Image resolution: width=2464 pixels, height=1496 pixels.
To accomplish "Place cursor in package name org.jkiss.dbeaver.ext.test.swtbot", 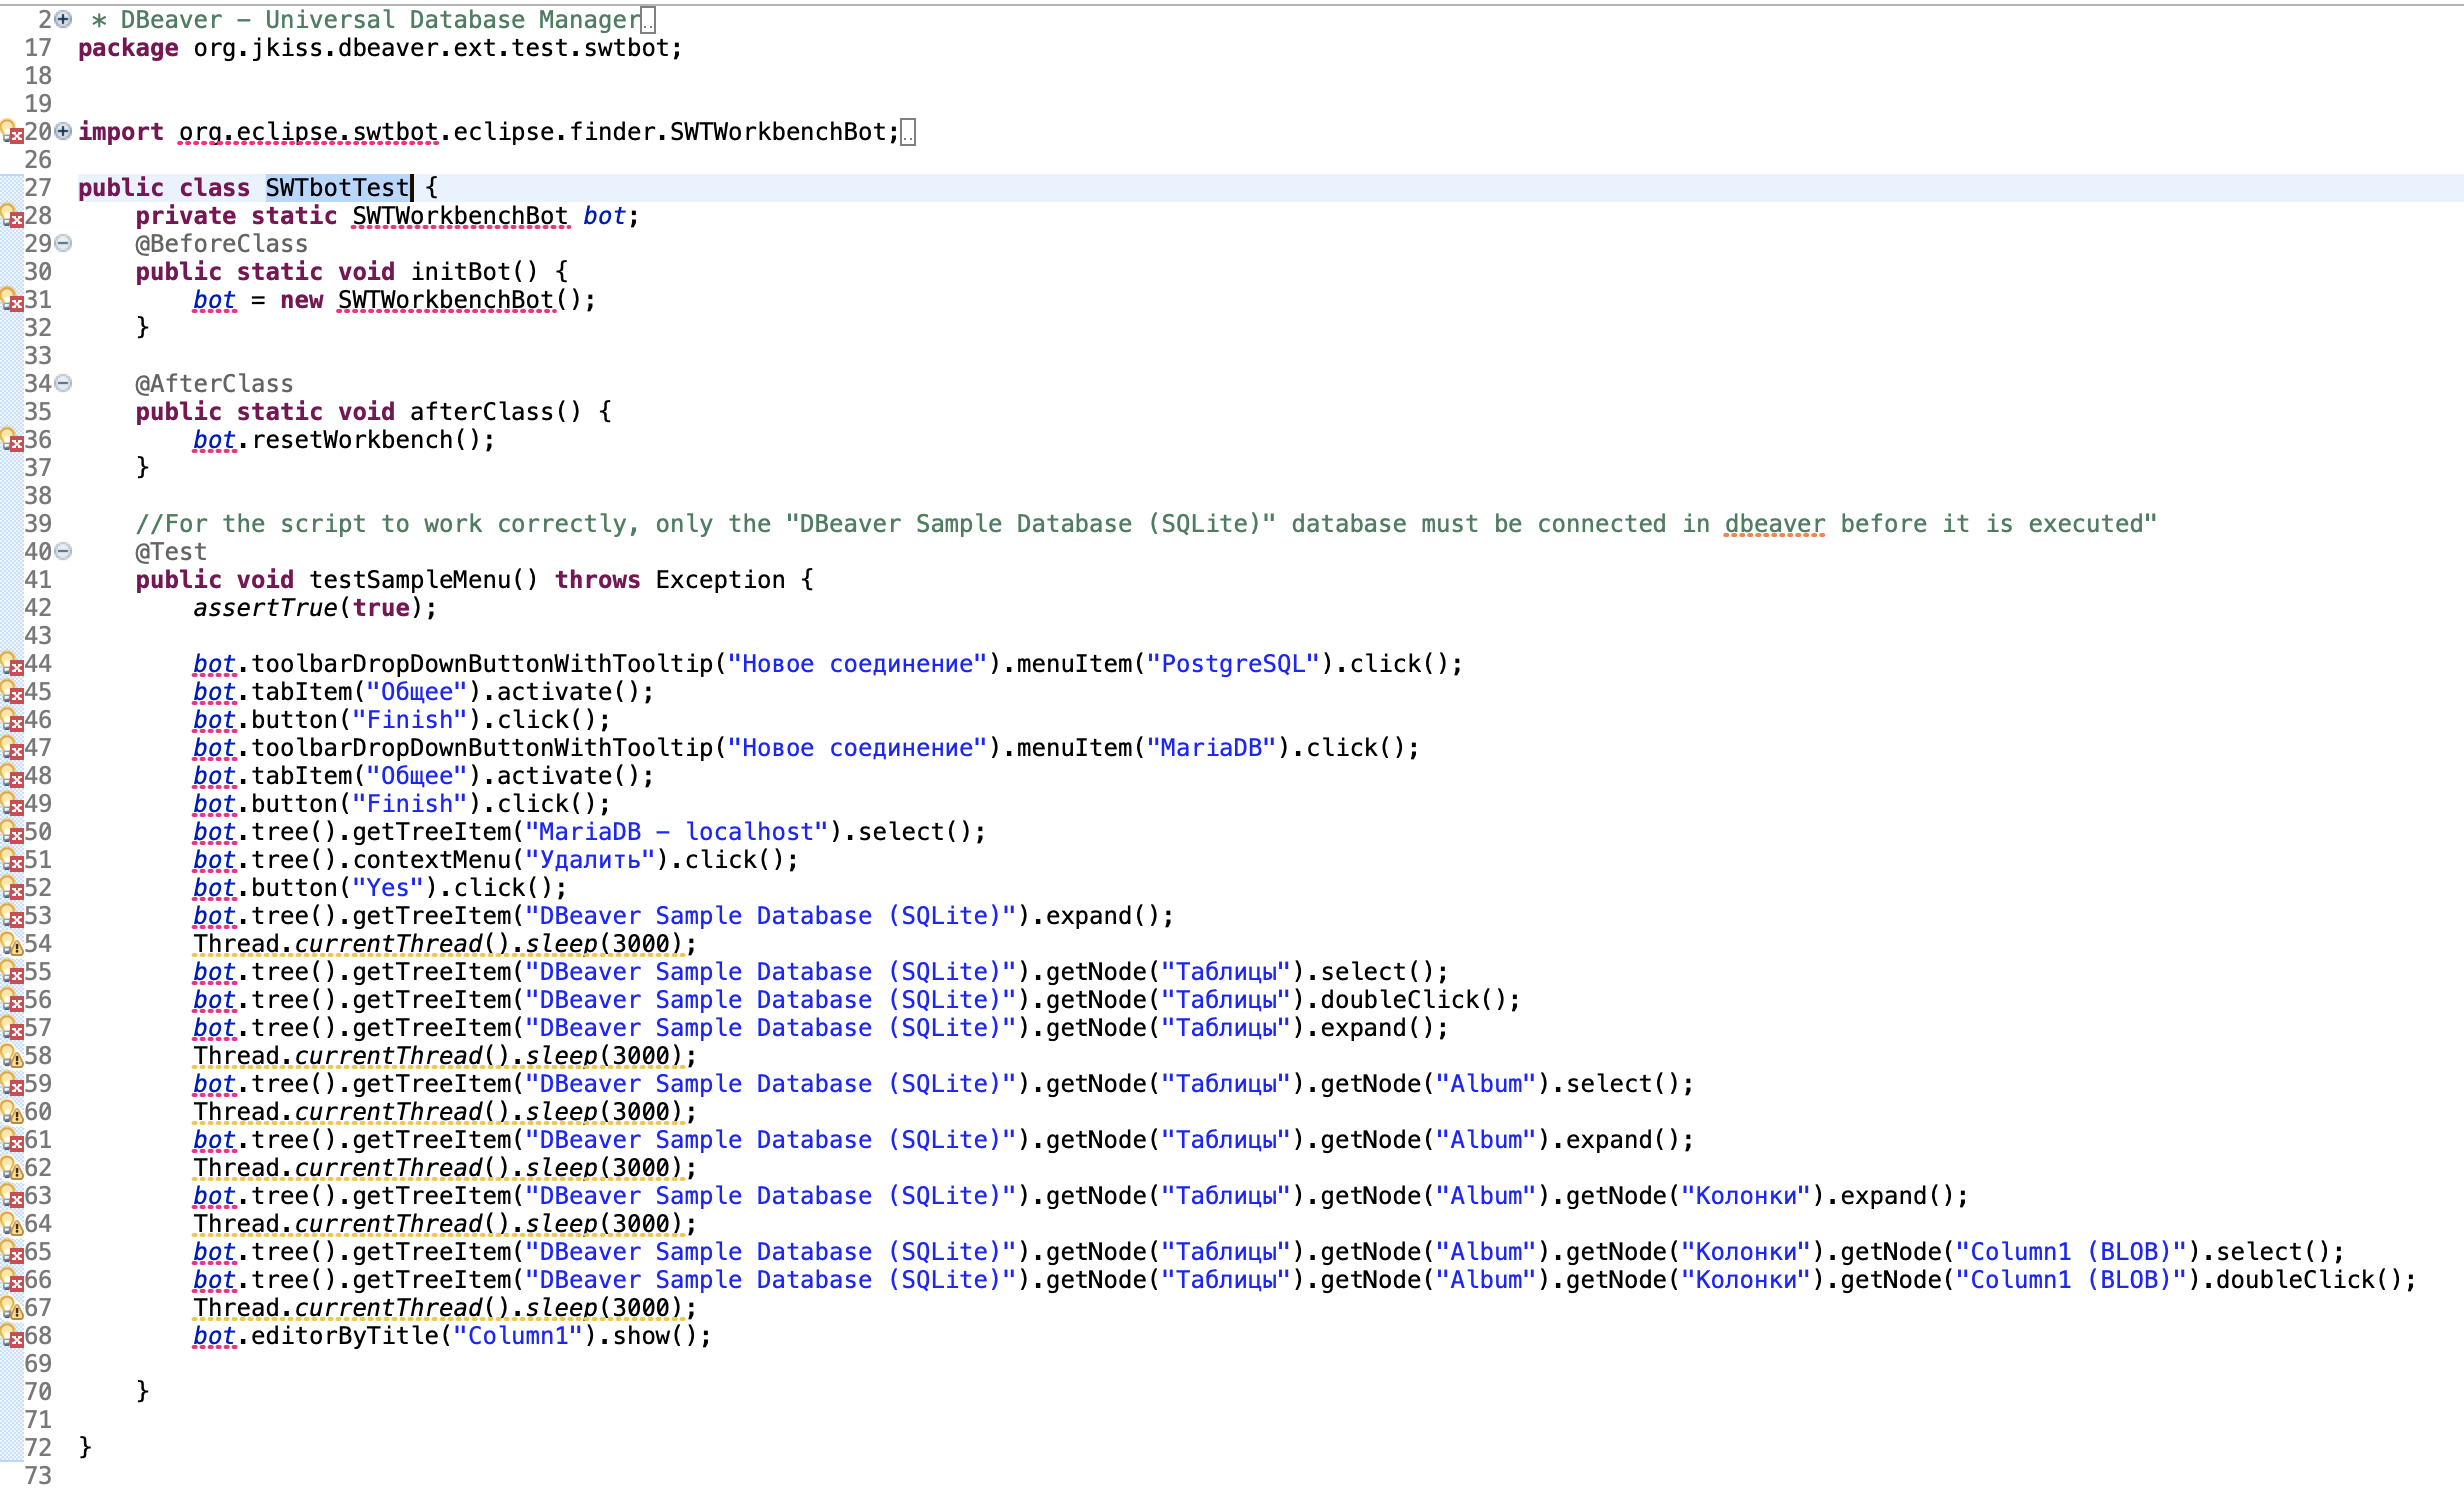I will [430, 48].
